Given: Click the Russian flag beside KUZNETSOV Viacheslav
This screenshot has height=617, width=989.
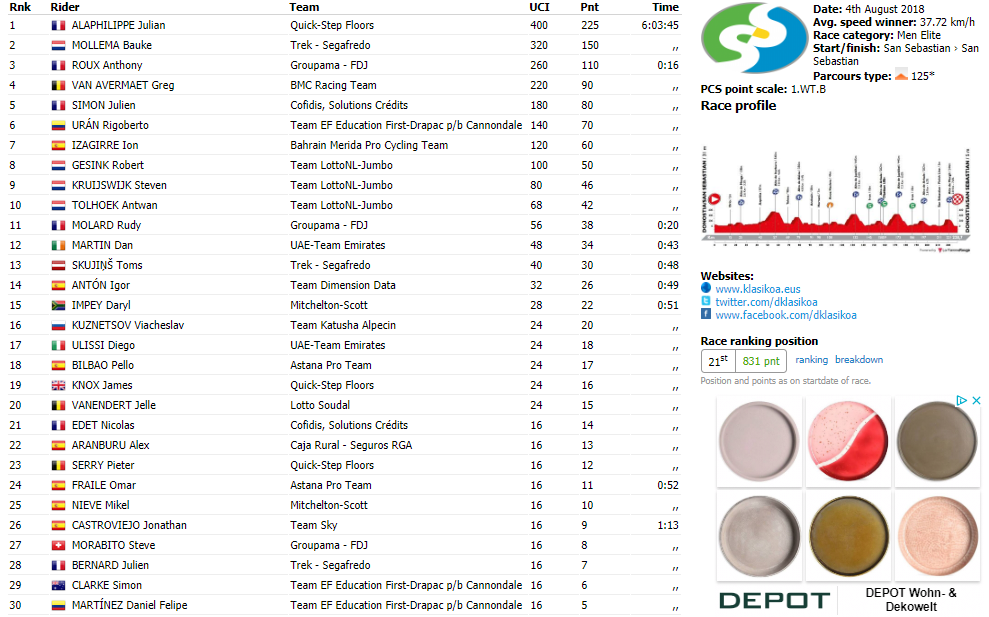Looking at the screenshot, I should [58, 326].
